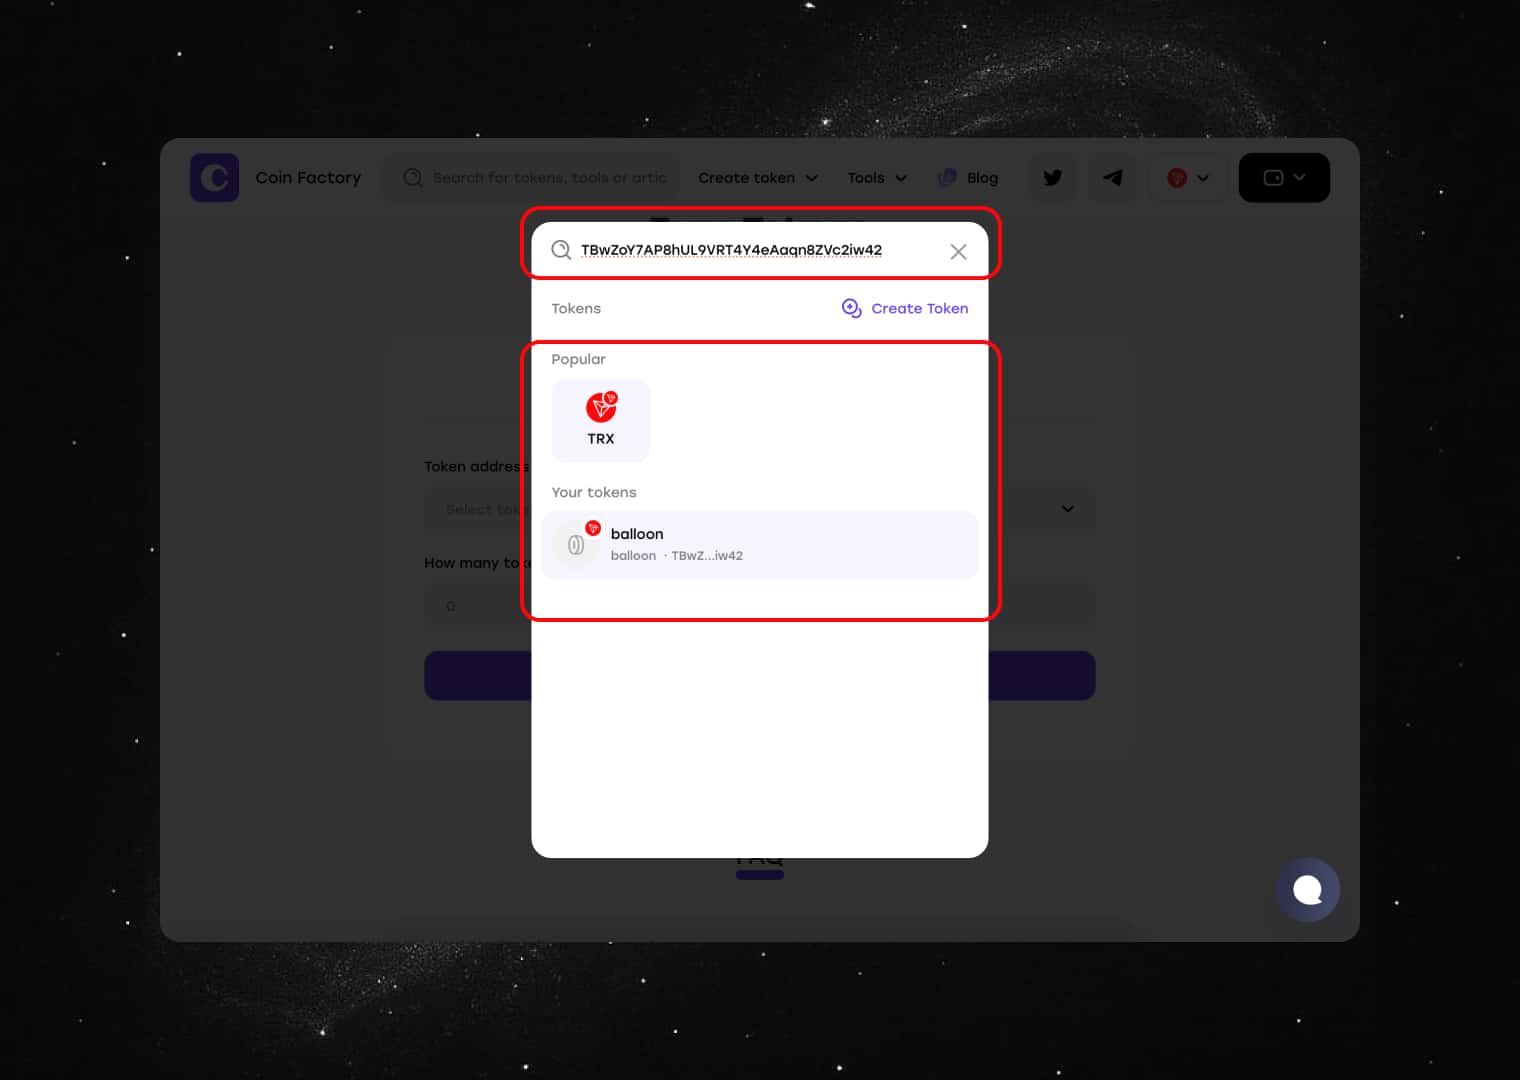This screenshot has width=1520, height=1080.
Task: Click the header search for tokens field
Action: [x=534, y=178]
